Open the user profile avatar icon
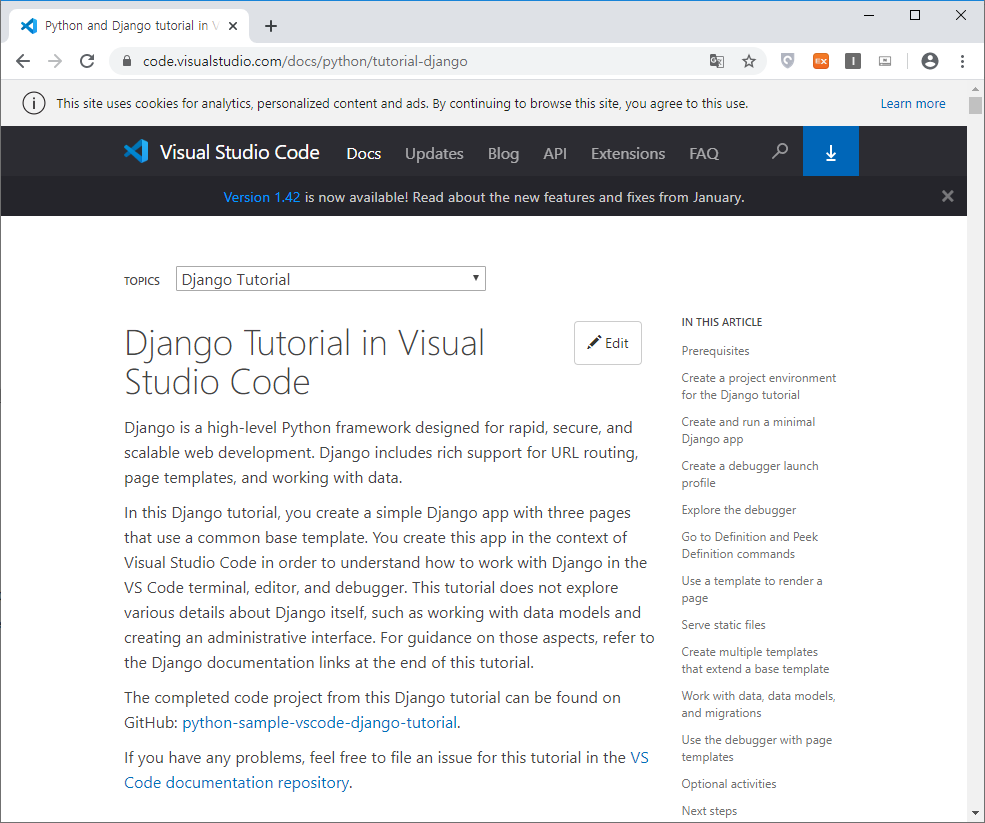The image size is (985, 823). pos(930,61)
